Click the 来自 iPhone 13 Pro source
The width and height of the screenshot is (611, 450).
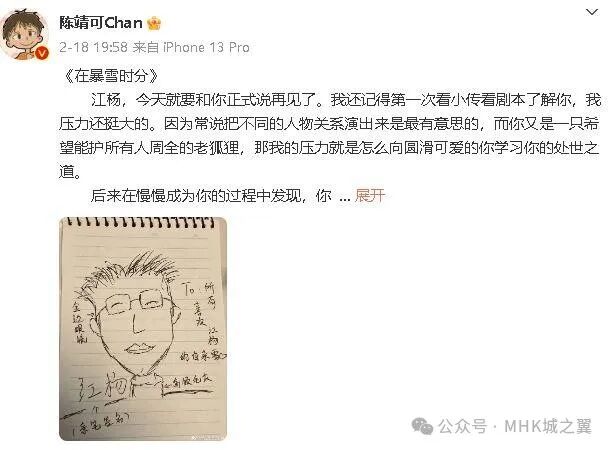click(191, 47)
